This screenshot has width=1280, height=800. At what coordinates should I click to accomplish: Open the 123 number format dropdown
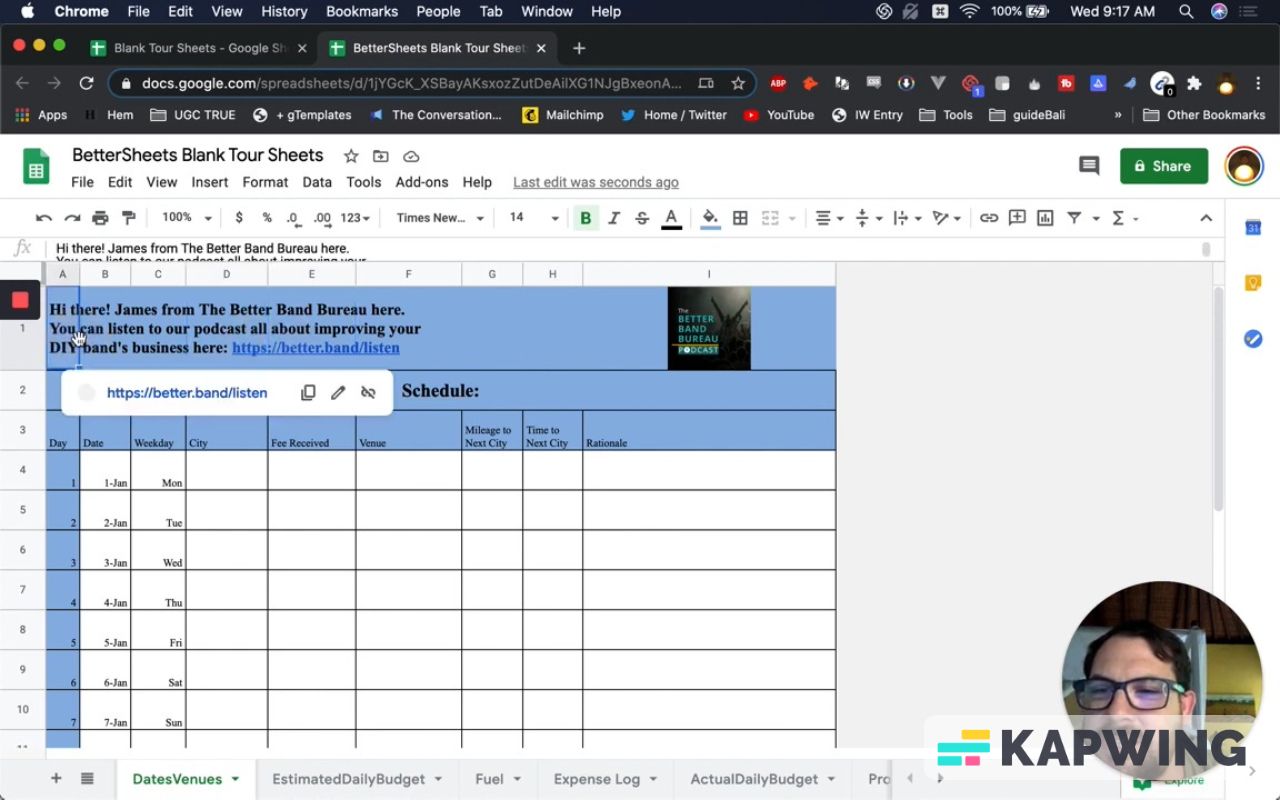click(355, 218)
